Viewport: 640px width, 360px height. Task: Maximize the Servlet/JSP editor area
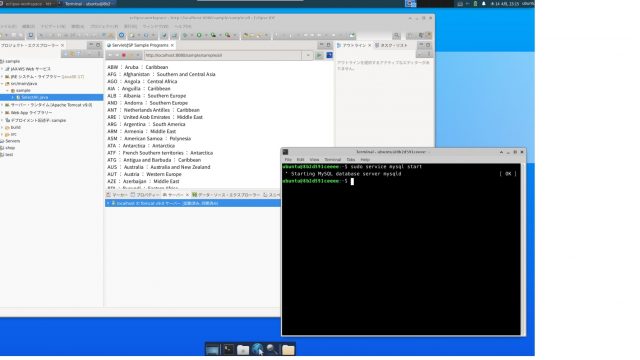329,45
